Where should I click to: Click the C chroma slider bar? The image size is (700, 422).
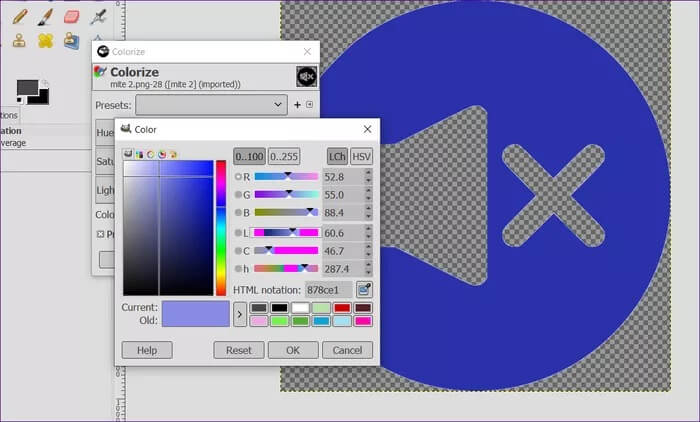(x=286, y=251)
